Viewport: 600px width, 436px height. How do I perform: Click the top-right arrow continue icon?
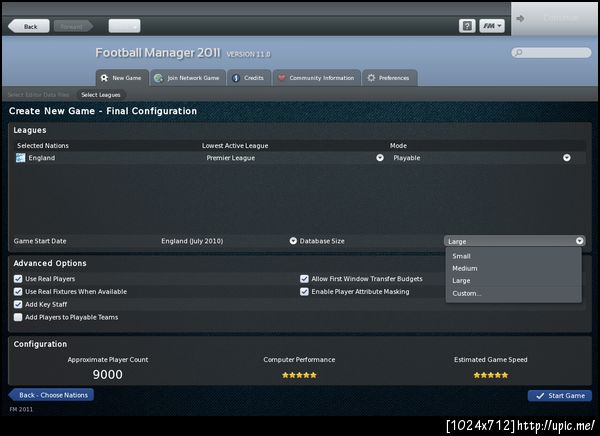[520, 18]
